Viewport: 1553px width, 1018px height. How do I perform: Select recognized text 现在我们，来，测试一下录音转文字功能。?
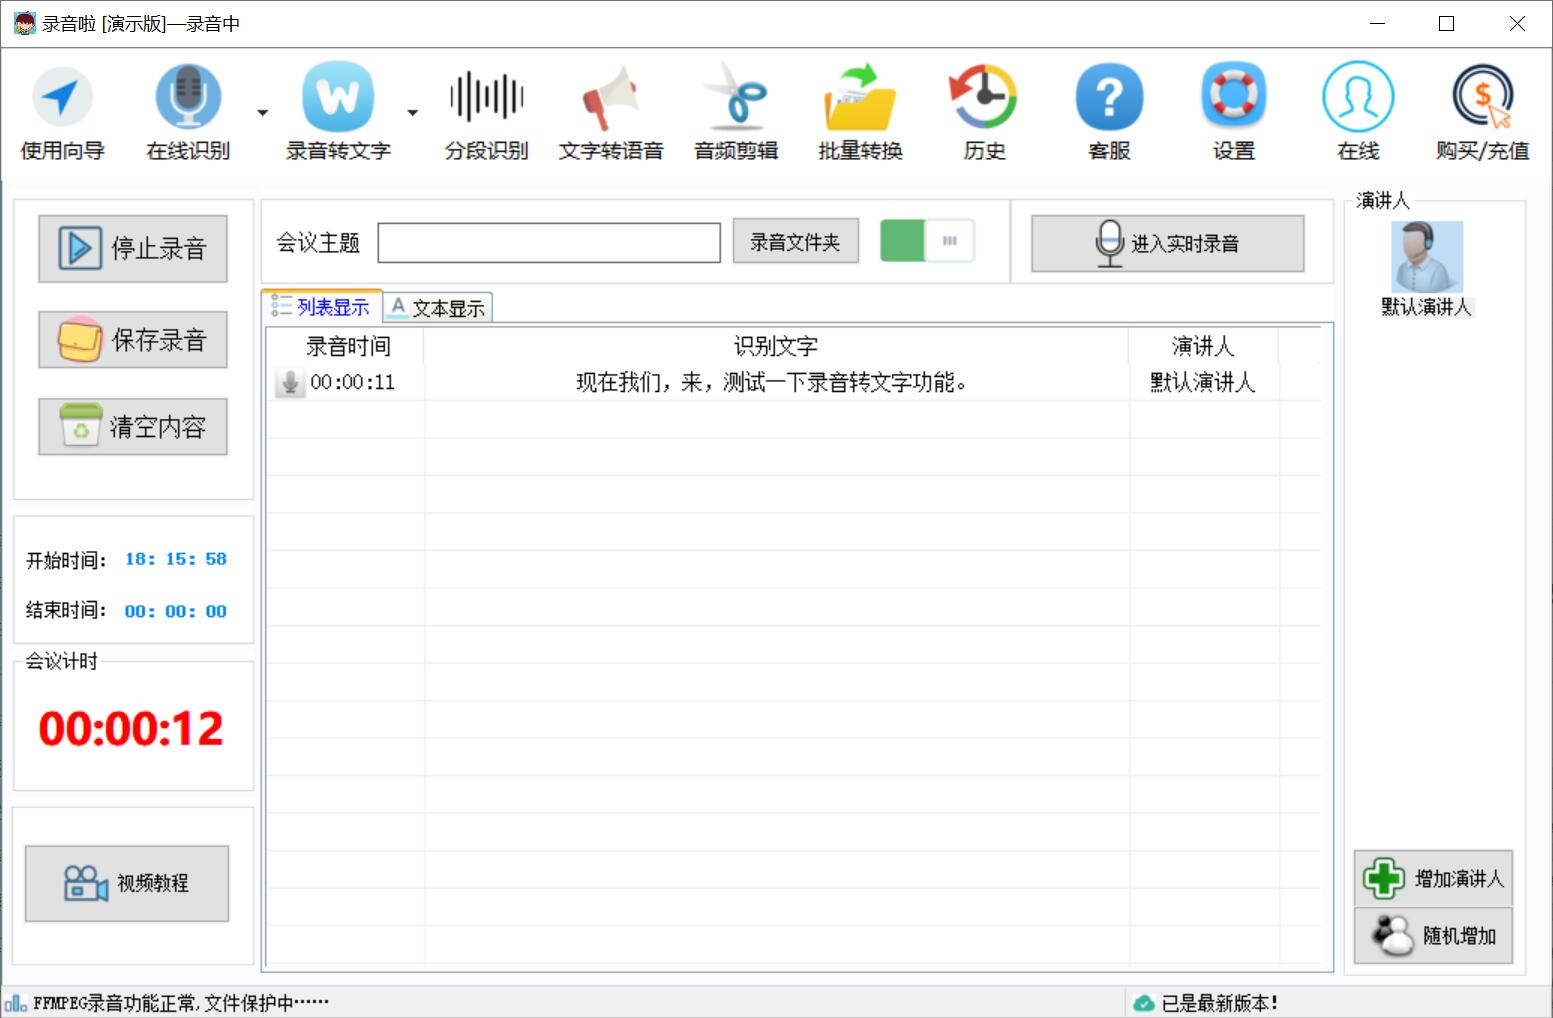click(772, 382)
